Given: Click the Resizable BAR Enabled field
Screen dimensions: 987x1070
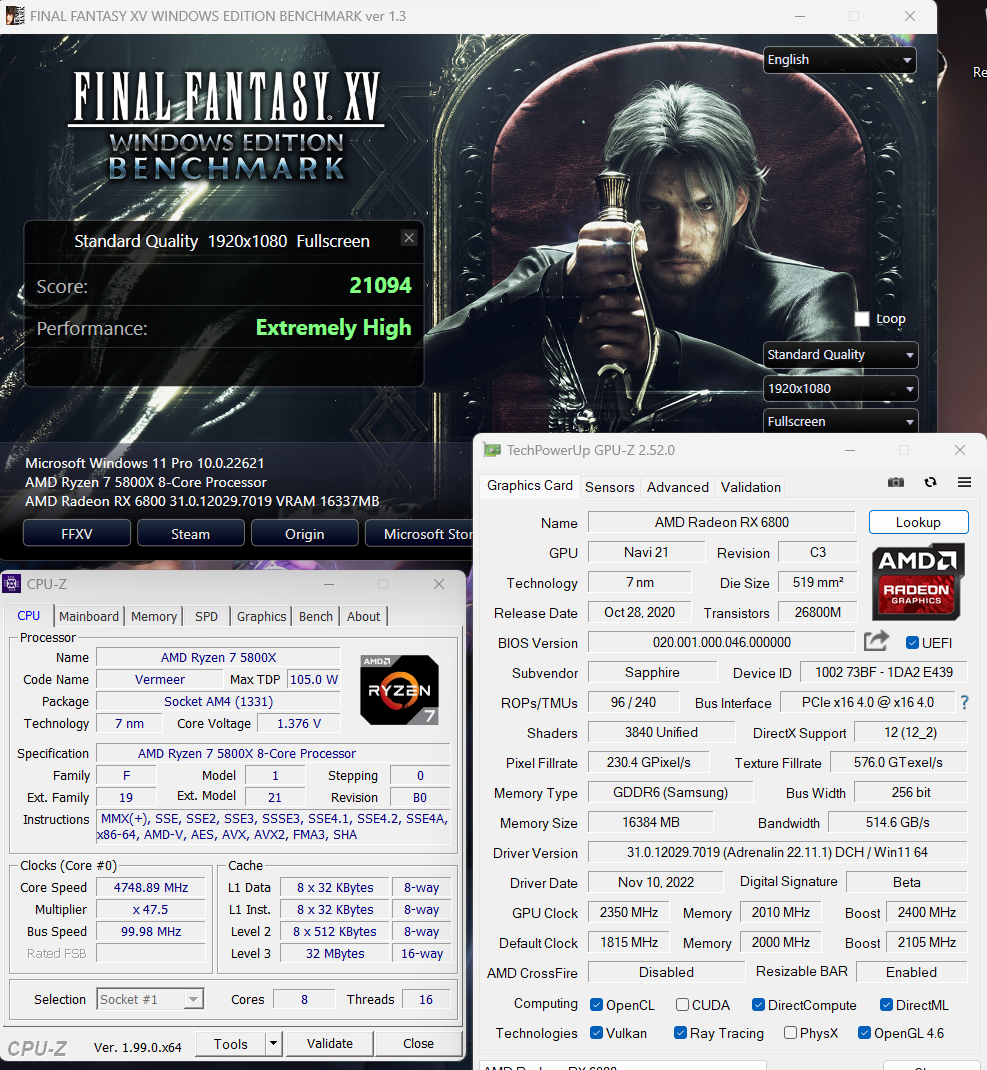Looking at the screenshot, I should pyautogui.click(x=911, y=972).
